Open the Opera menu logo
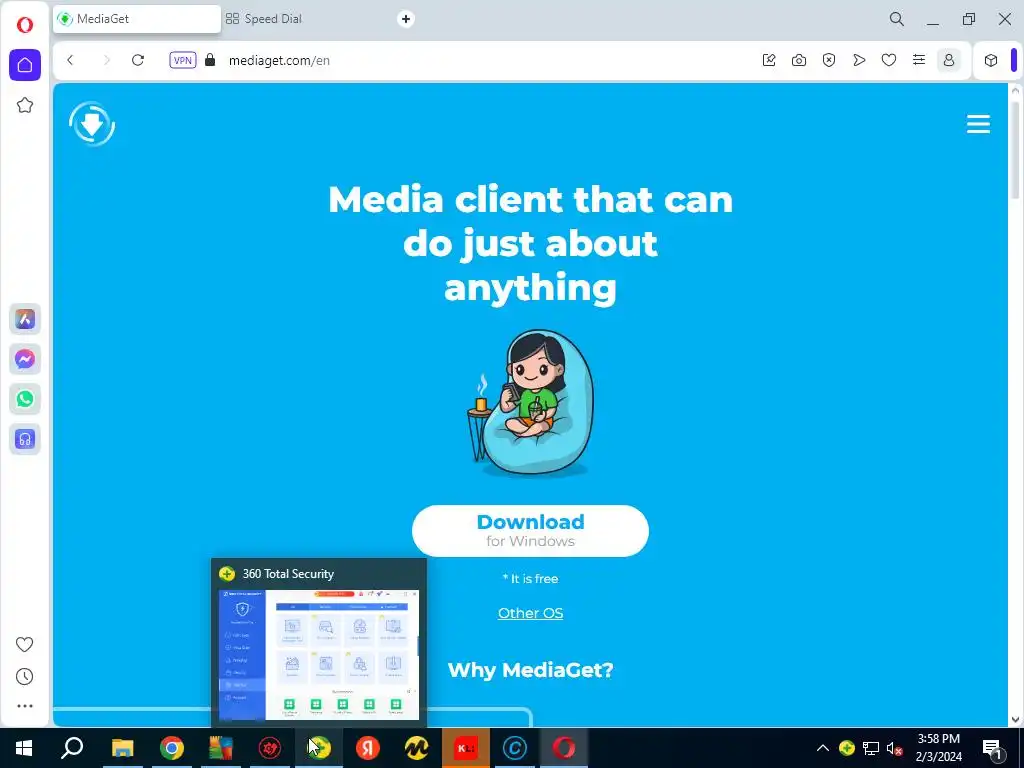Viewport: 1024px width, 768px height. 25,25
